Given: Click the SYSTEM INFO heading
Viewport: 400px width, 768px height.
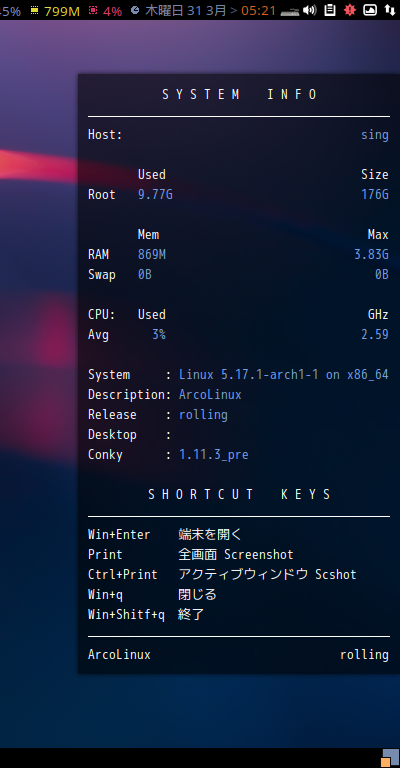Looking at the screenshot, I should tap(240, 95).
